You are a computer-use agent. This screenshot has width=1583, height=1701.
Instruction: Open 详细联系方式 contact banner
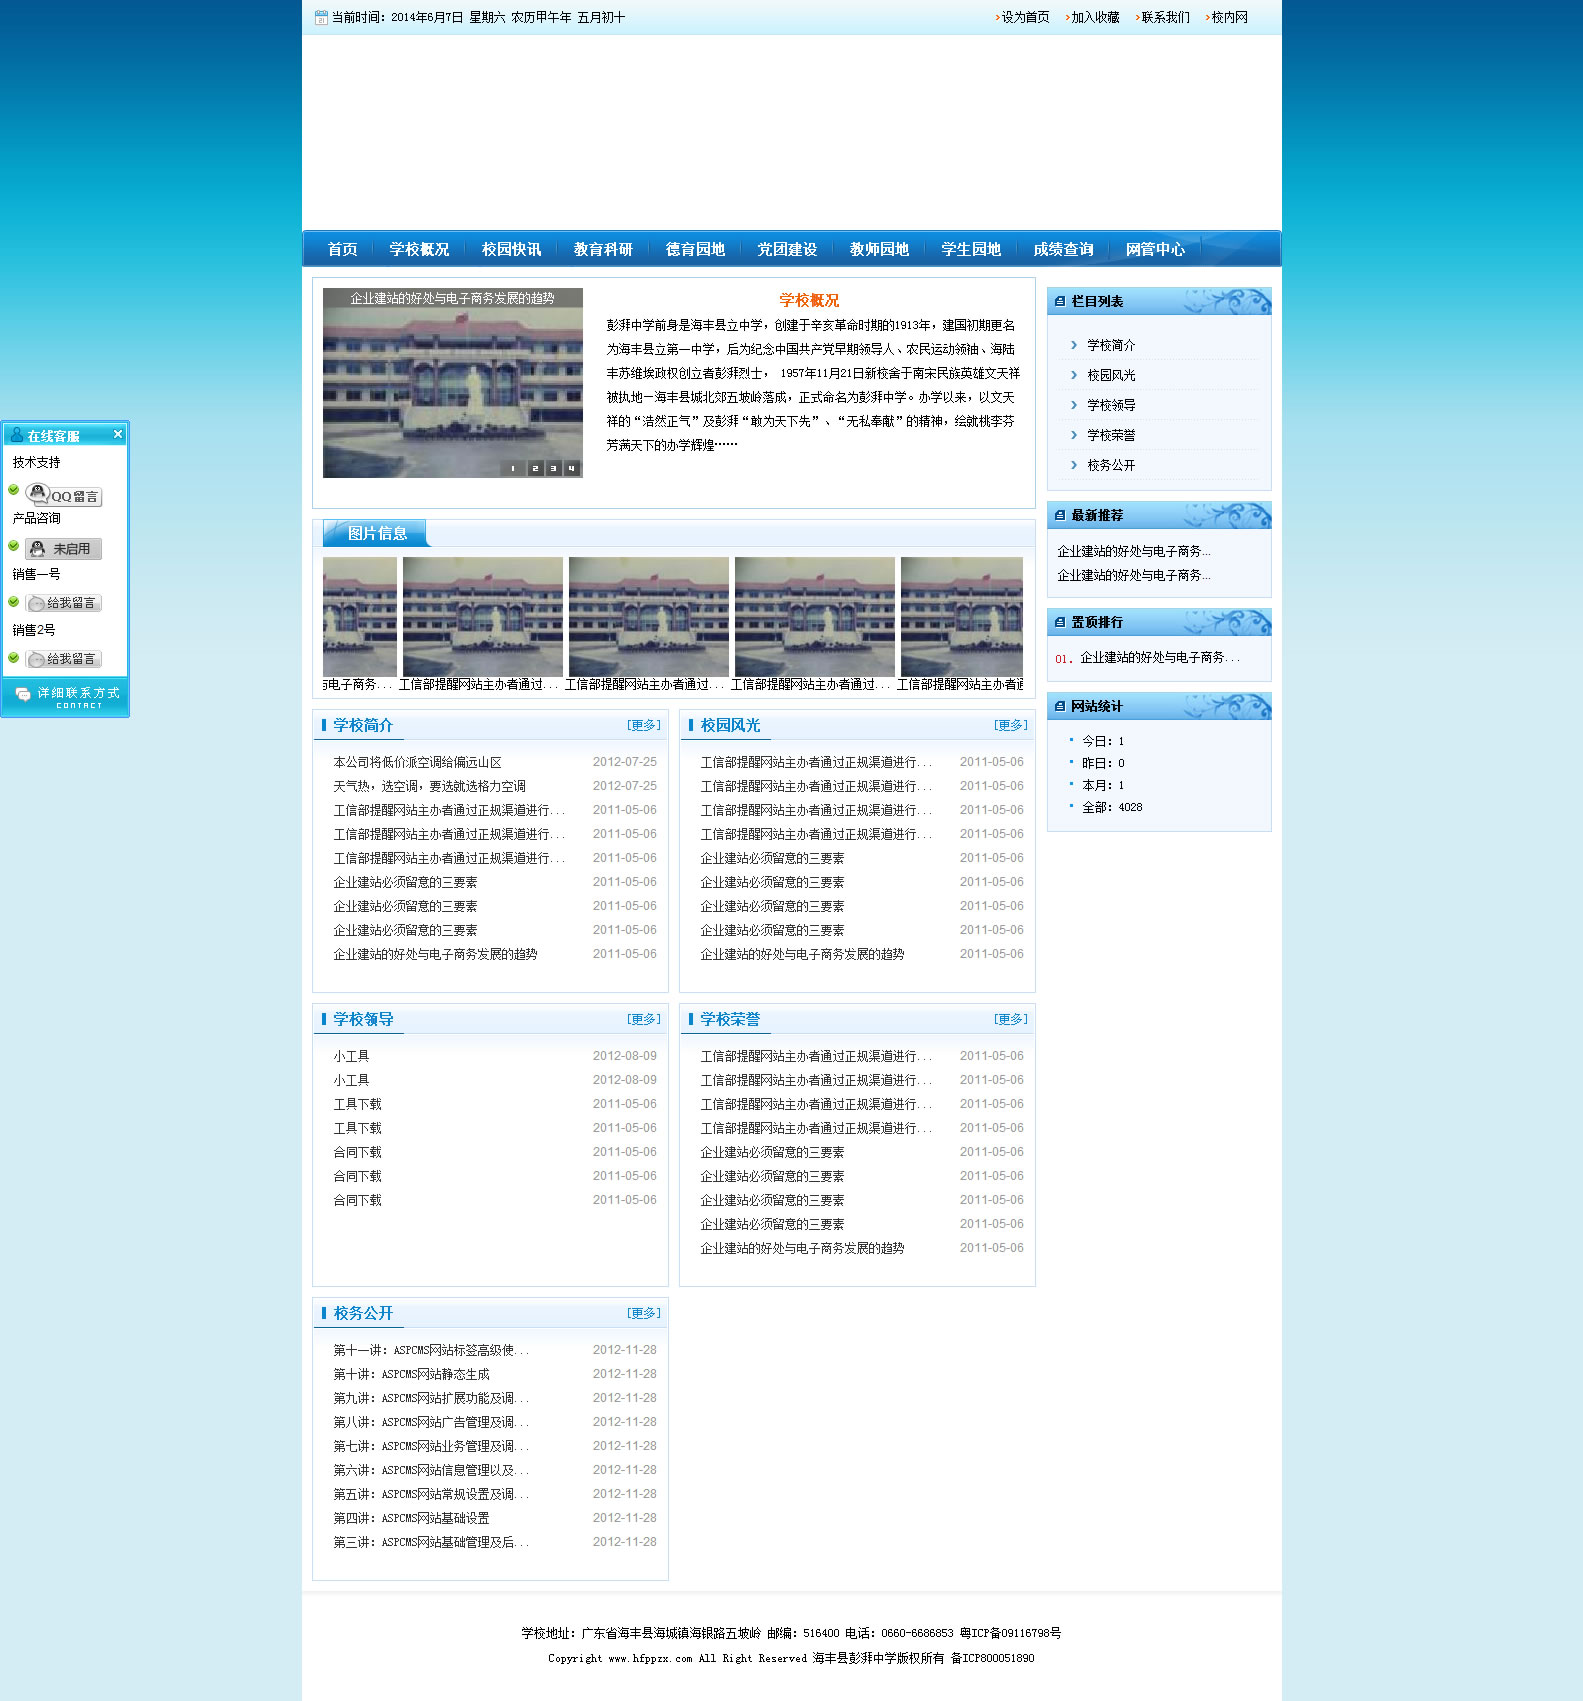pos(66,697)
